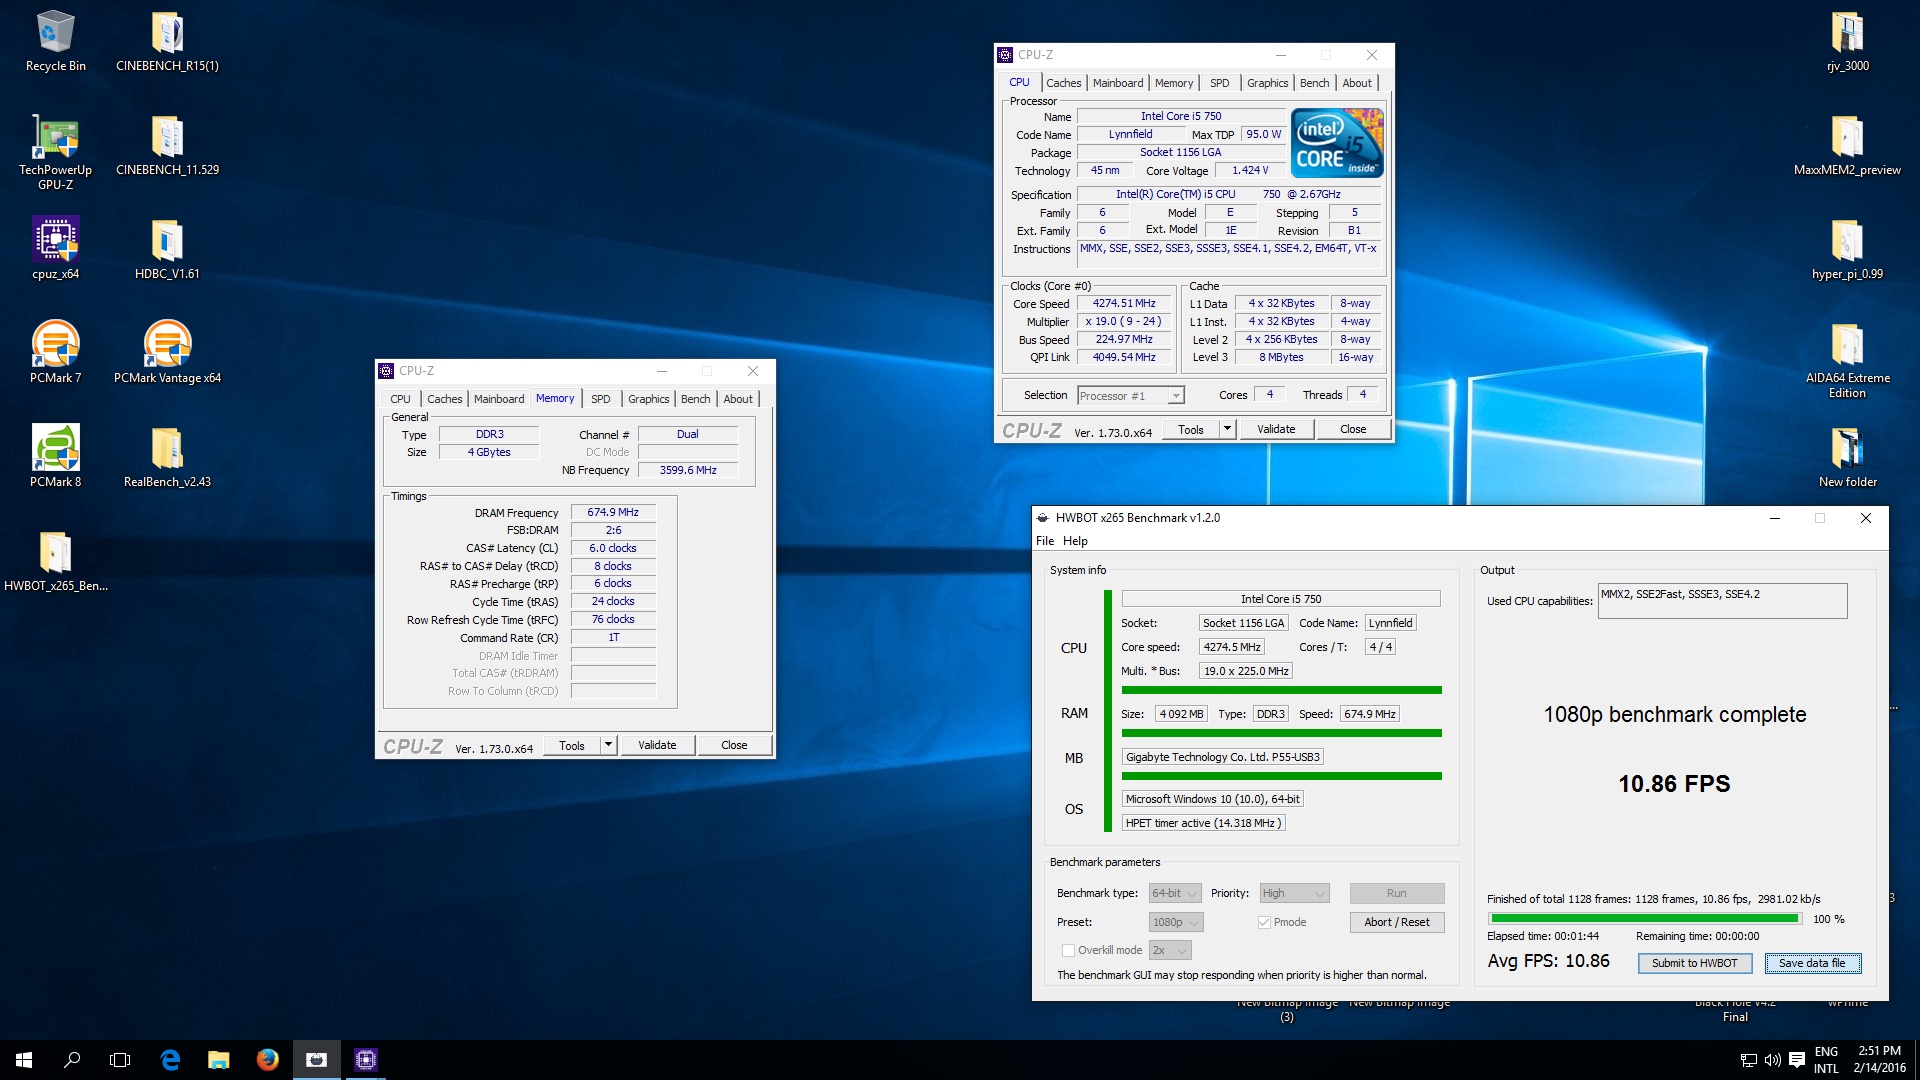The image size is (1920, 1080).
Task: Launch PCMark Vantage x64 shortcut
Action: point(167,354)
